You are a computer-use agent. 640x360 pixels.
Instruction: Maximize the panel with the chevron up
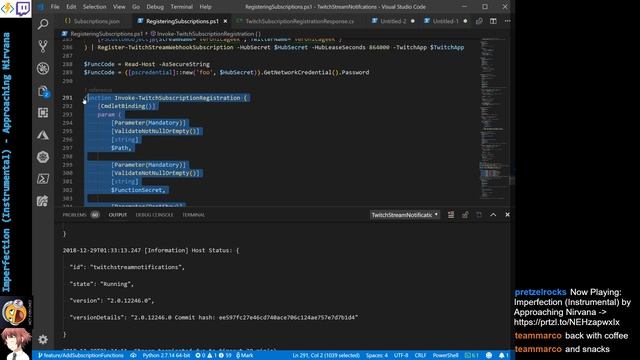click(x=493, y=215)
